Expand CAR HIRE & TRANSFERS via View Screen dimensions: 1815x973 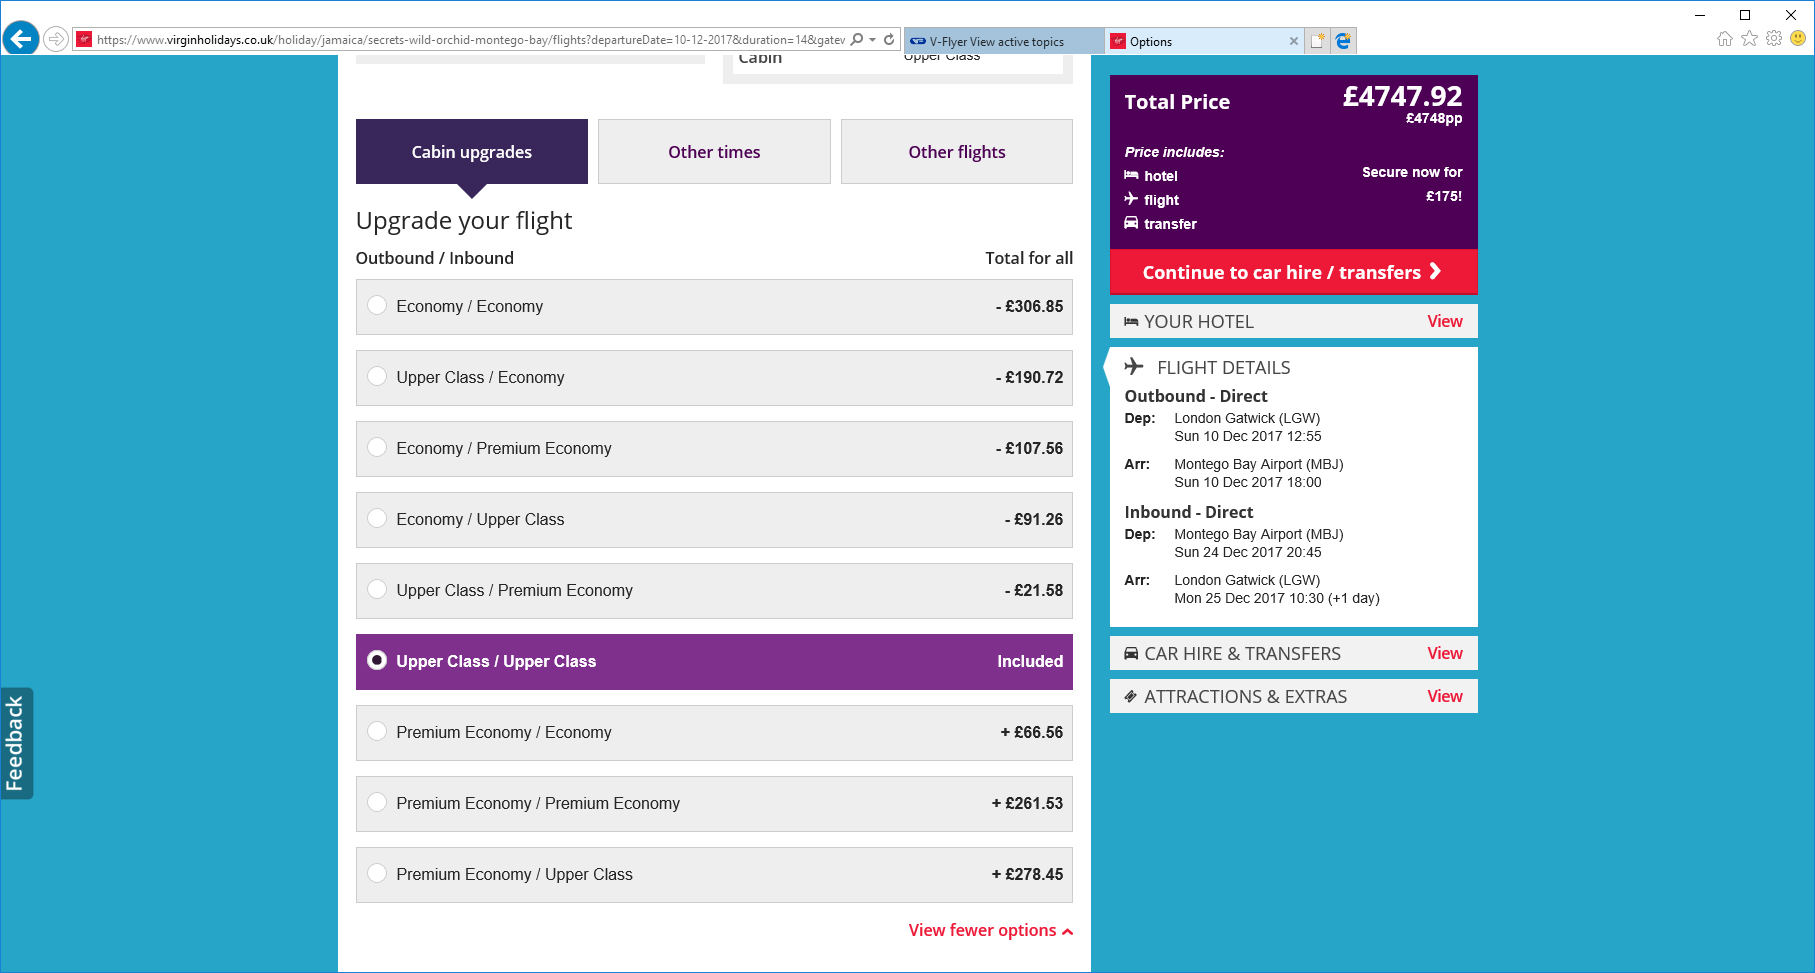coord(1444,654)
